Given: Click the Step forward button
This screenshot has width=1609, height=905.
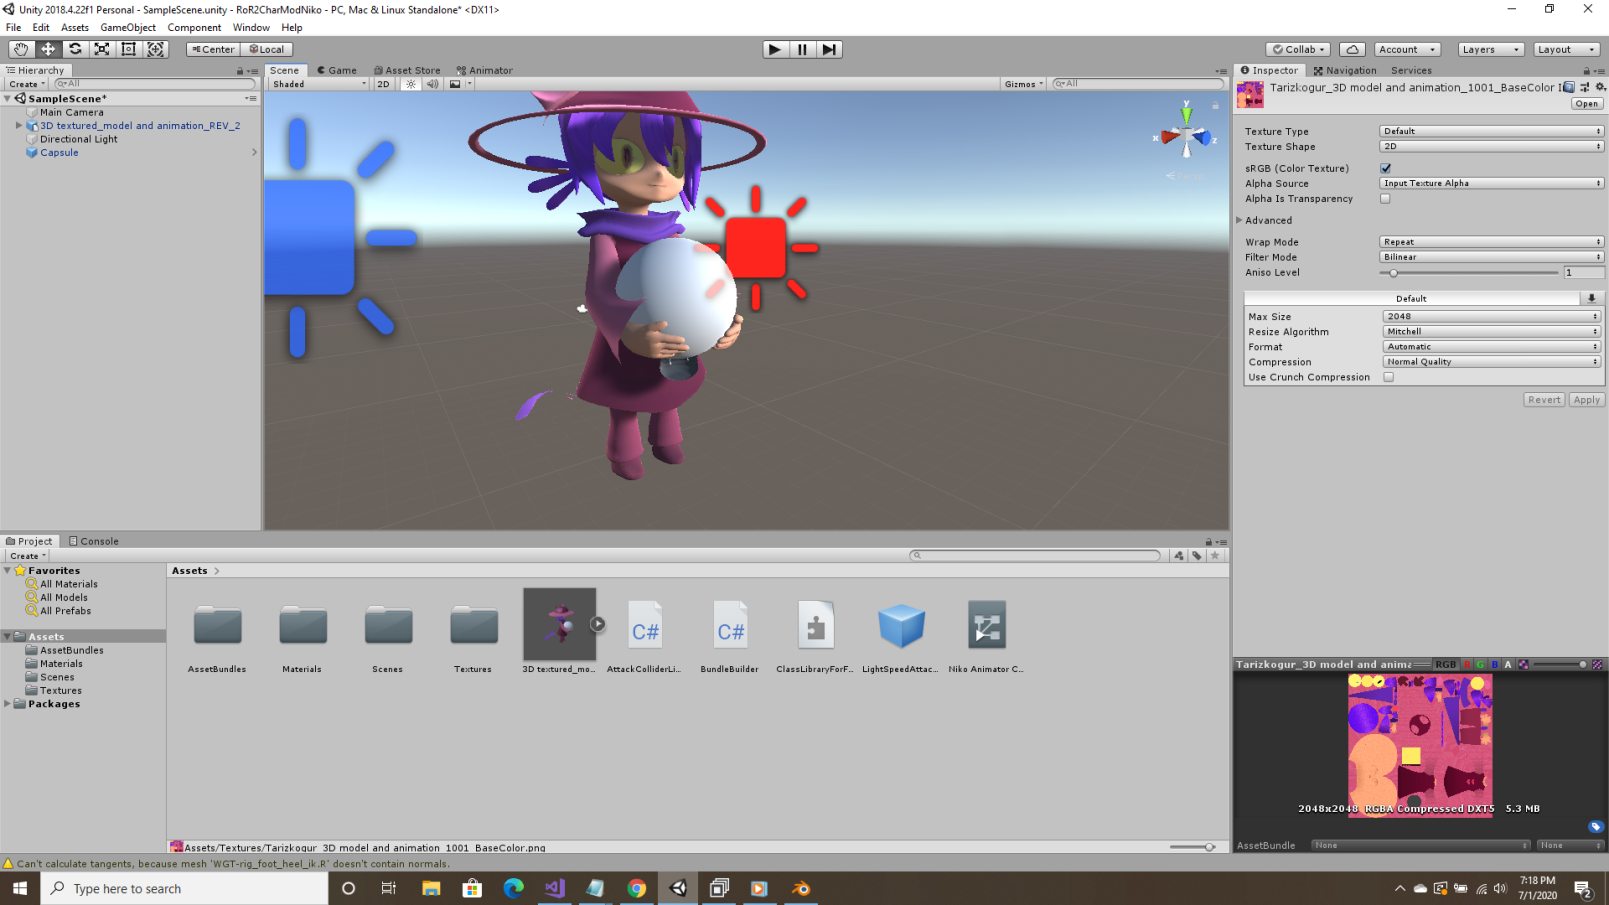Looking at the screenshot, I should [829, 49].
